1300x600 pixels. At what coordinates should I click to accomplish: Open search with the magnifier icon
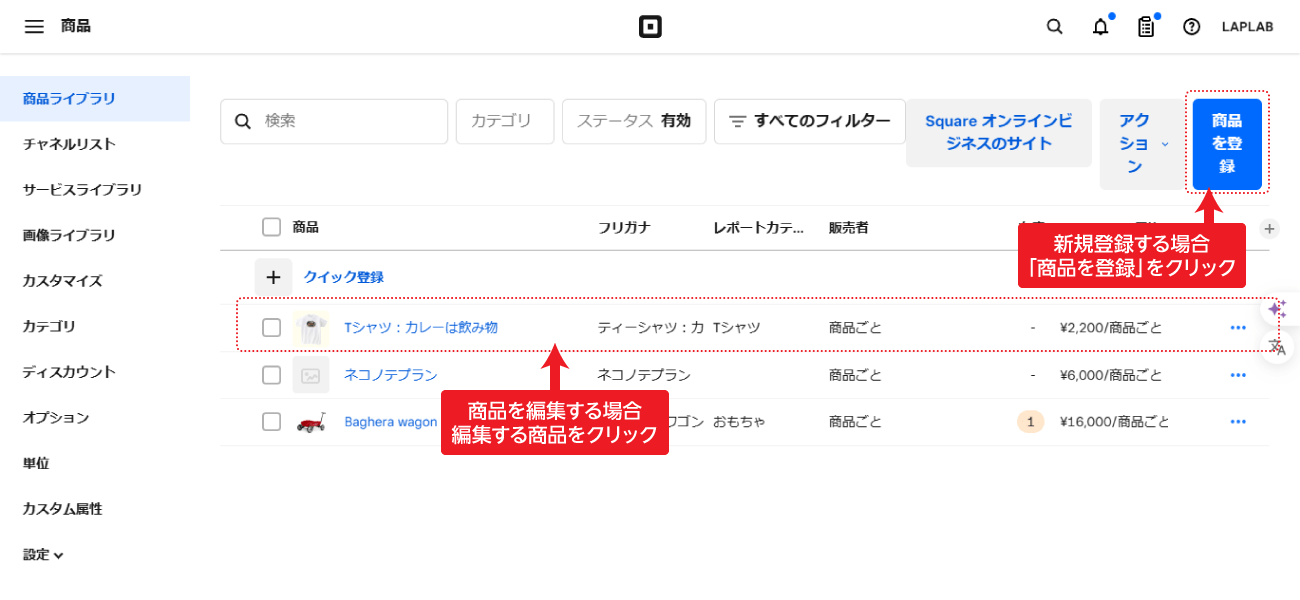(x=1054, y=26)
